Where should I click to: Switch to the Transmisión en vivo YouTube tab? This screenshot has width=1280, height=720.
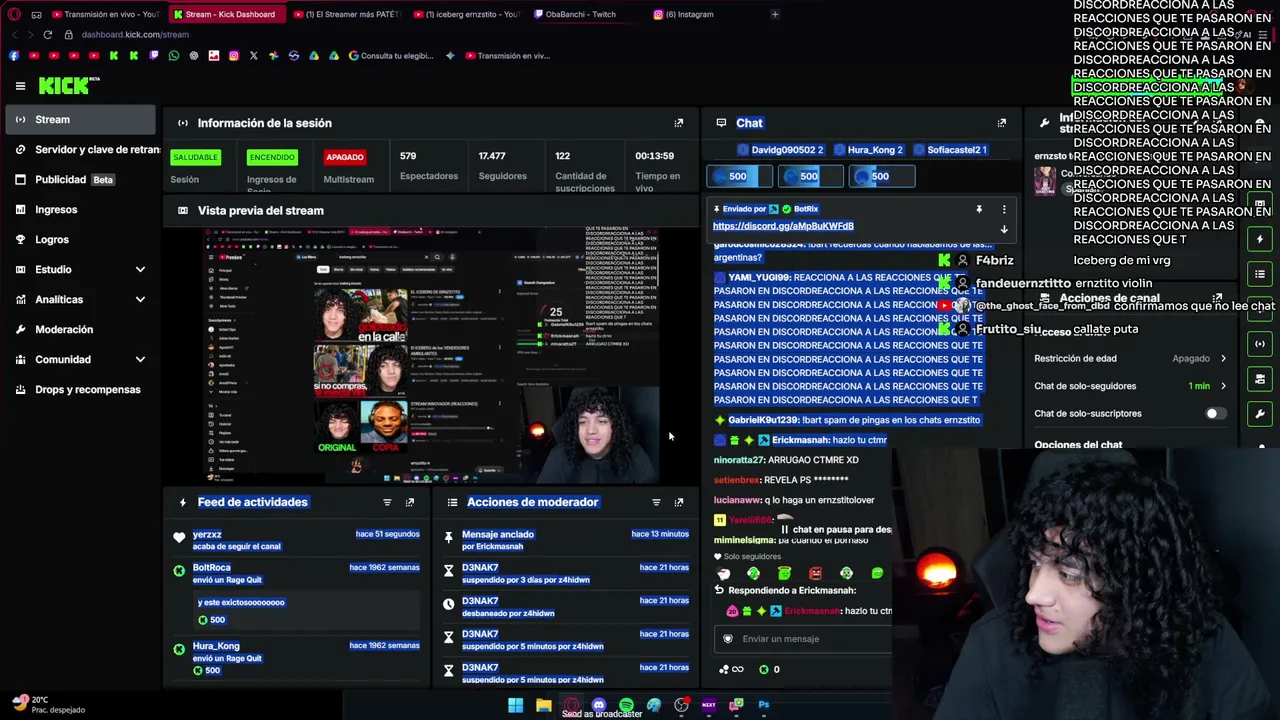[105, 14]
